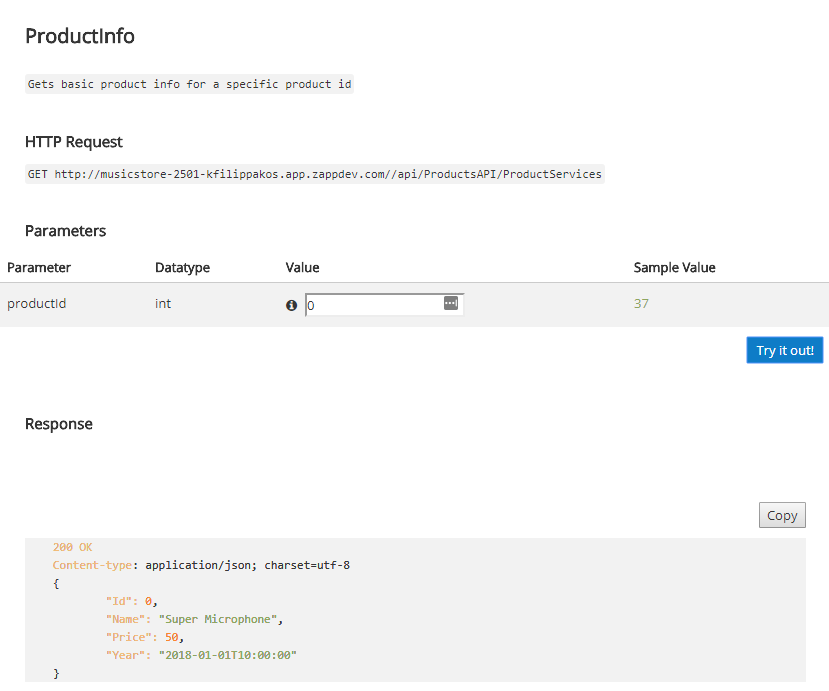Click the Content-type header line in response
This screenshot has width=829, height=691.
(201, 565)
